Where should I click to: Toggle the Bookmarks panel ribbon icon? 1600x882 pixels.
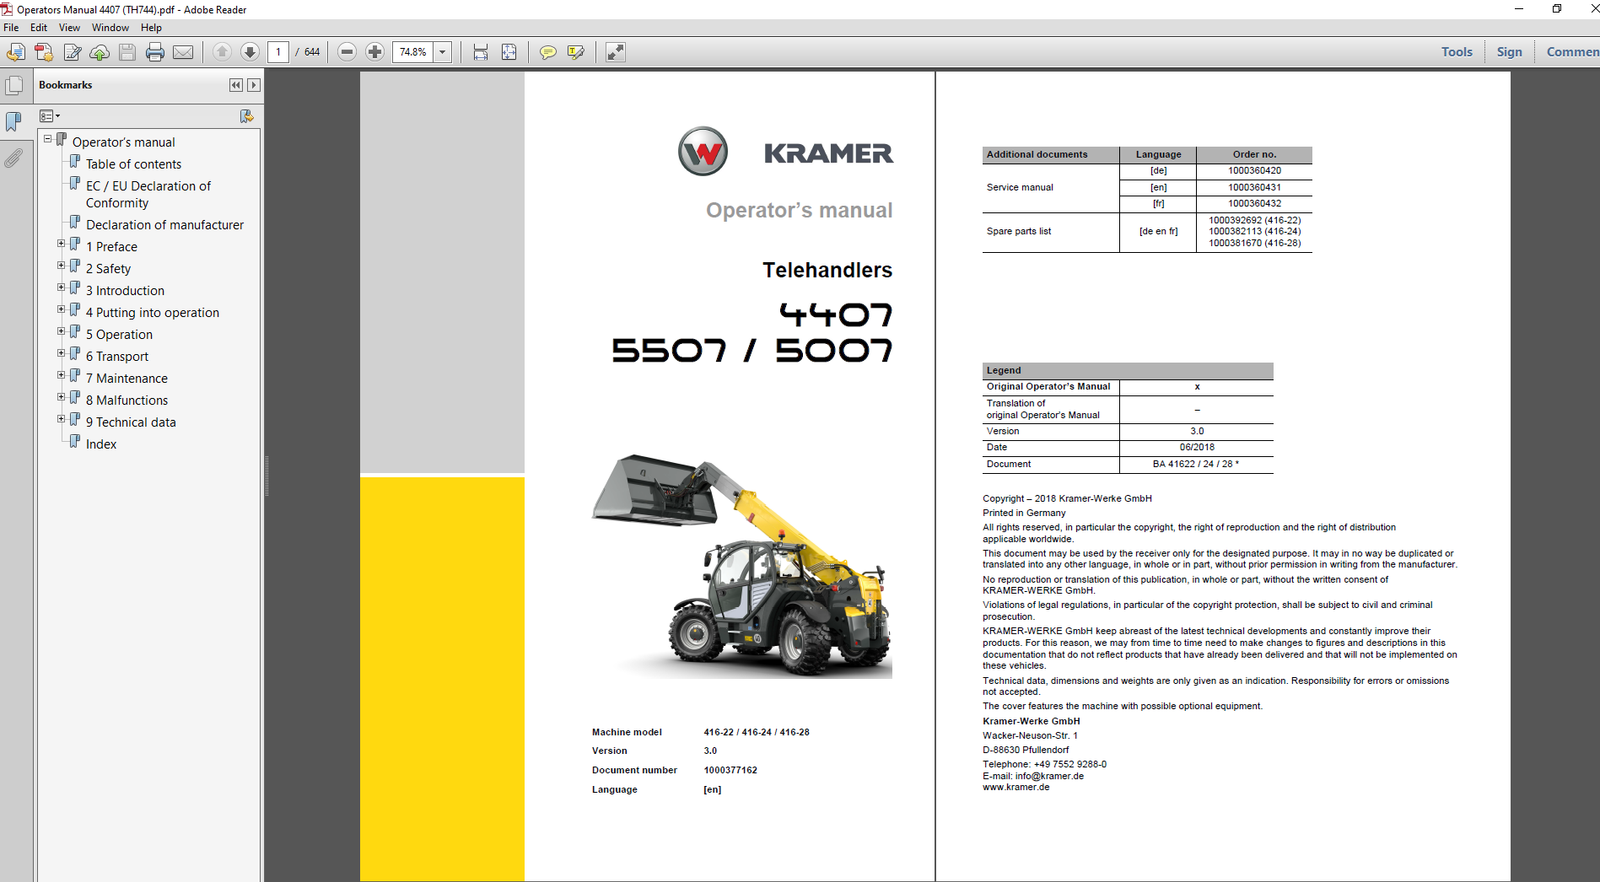(14, 122)
